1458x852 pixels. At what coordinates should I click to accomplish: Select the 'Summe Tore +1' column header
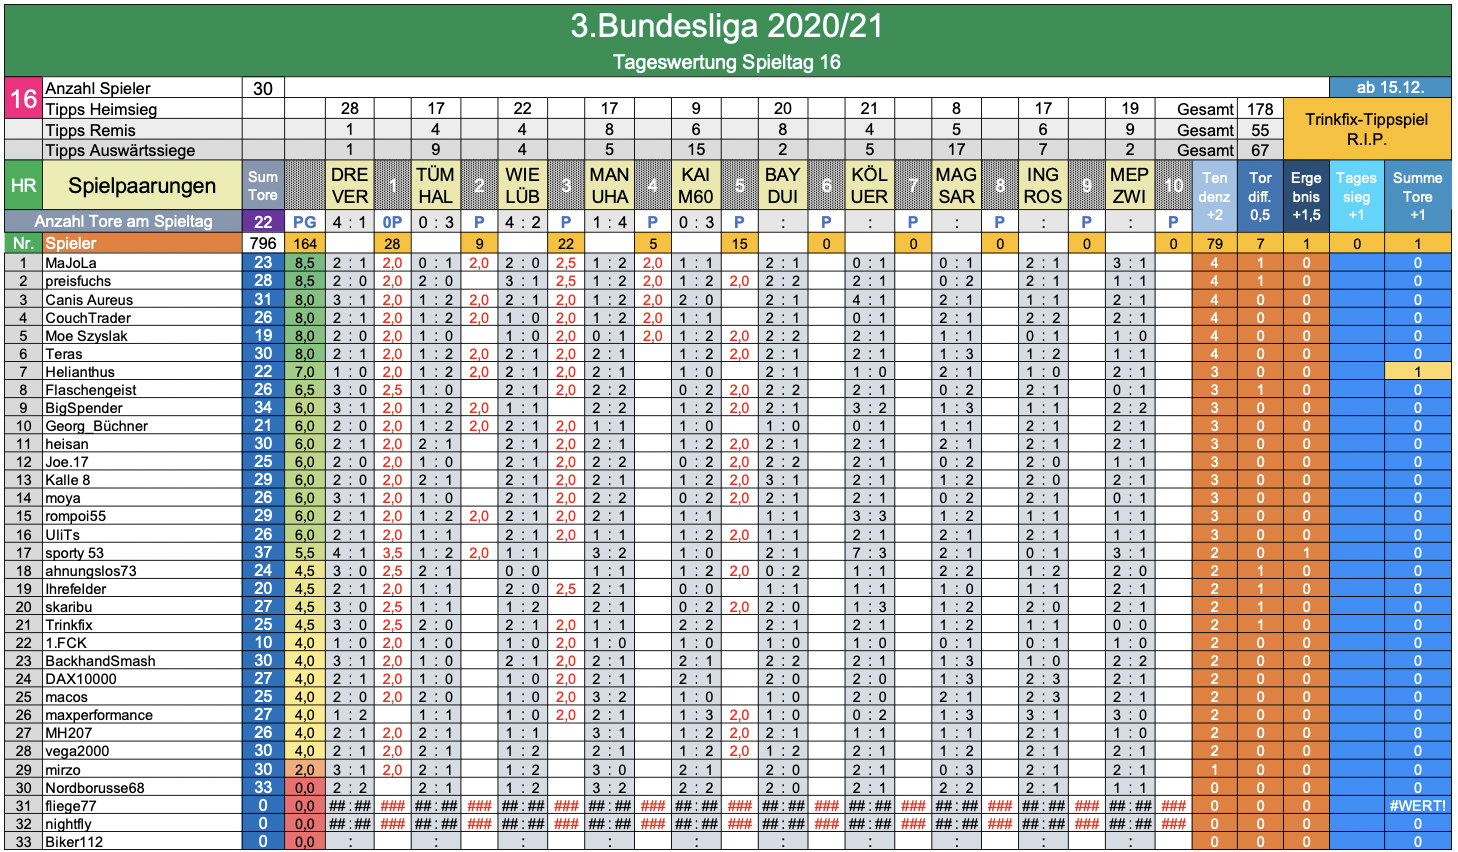click(1418, 196)
